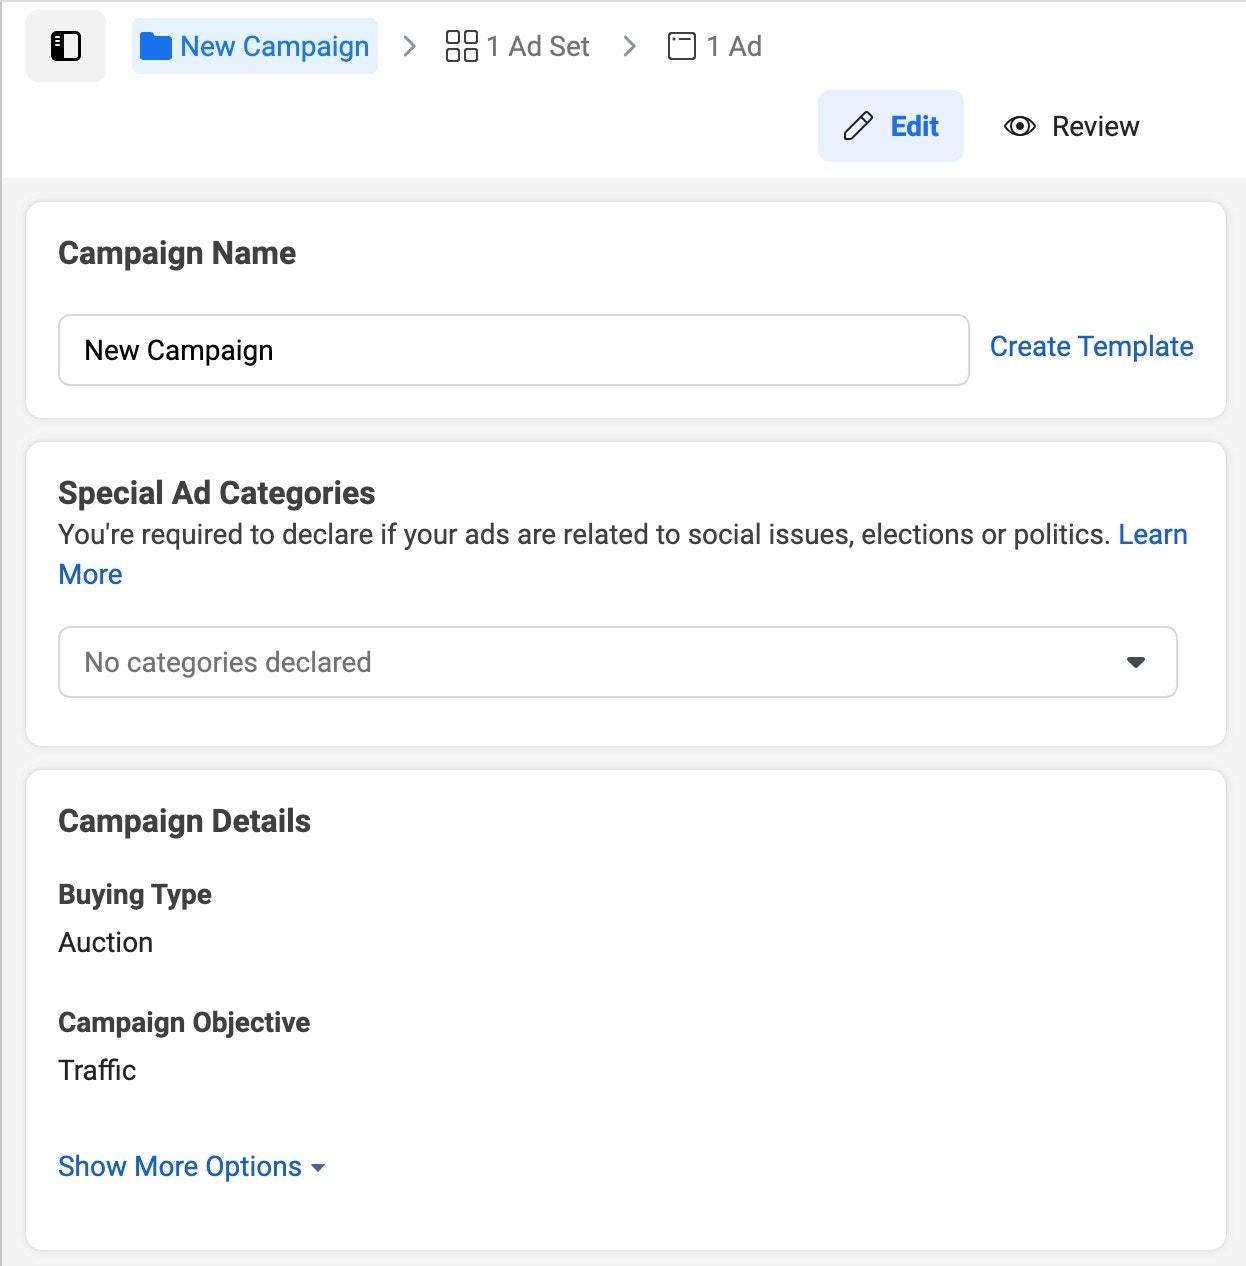Click the Create Template link
This screenshot has width=1246, height=1266.
point(1091,346)
